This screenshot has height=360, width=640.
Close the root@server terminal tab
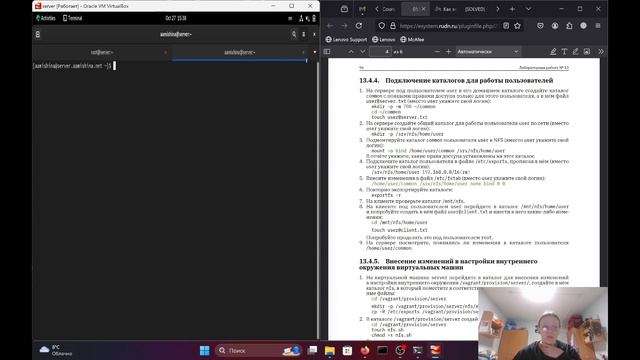[165, 52]
